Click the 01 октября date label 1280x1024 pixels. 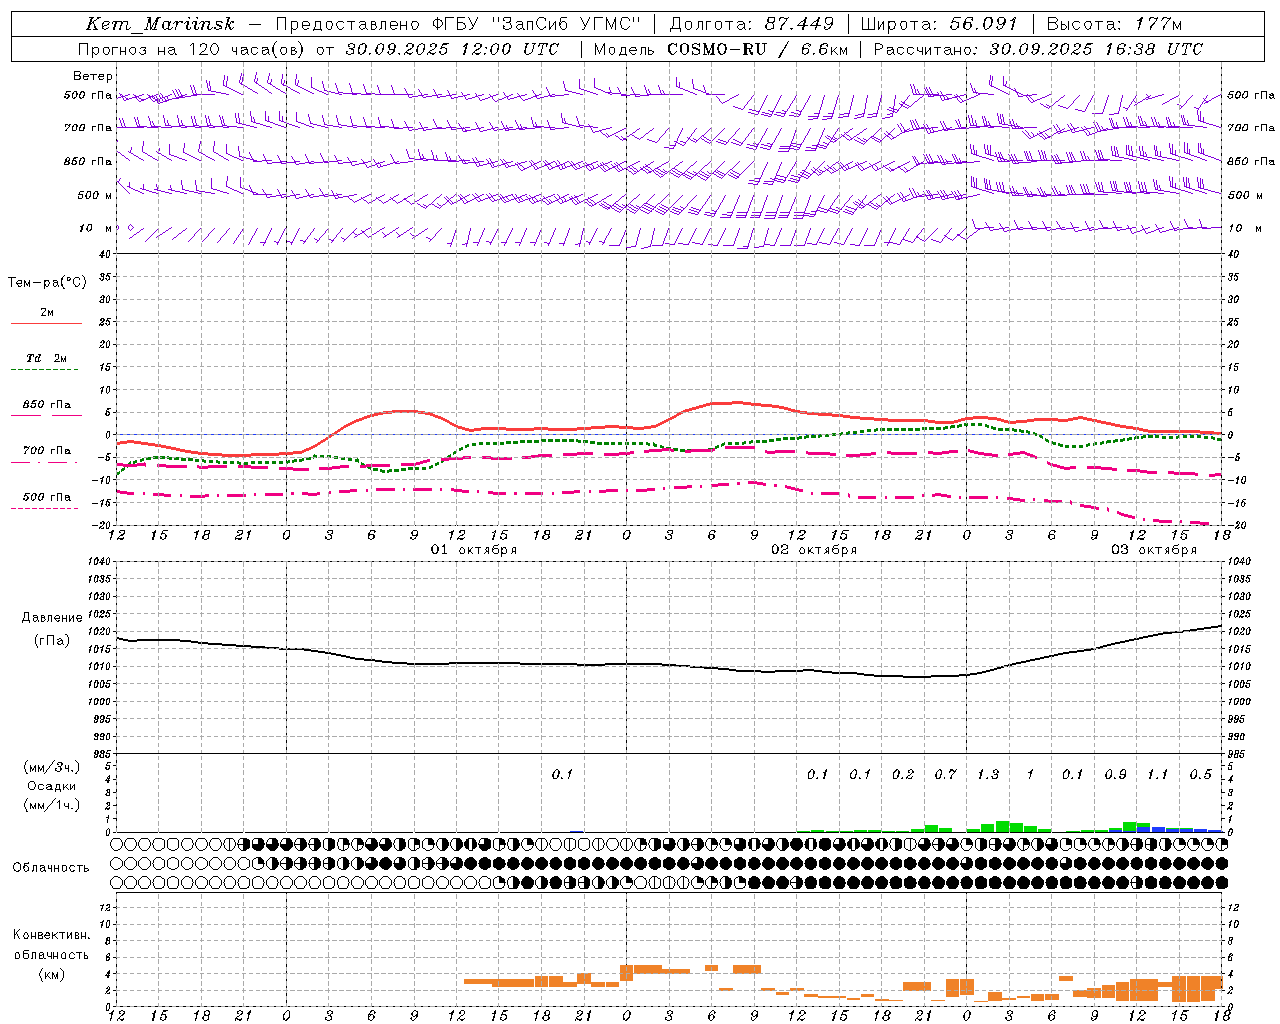[x=474, y=550]
